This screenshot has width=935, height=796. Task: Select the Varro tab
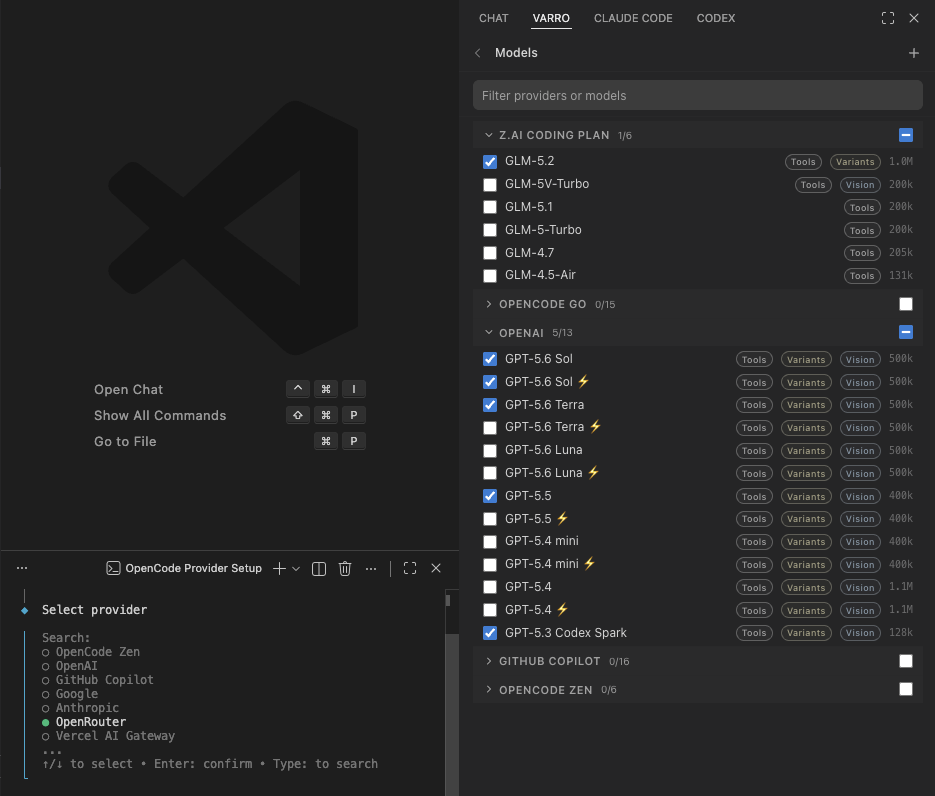coord(551,18)
